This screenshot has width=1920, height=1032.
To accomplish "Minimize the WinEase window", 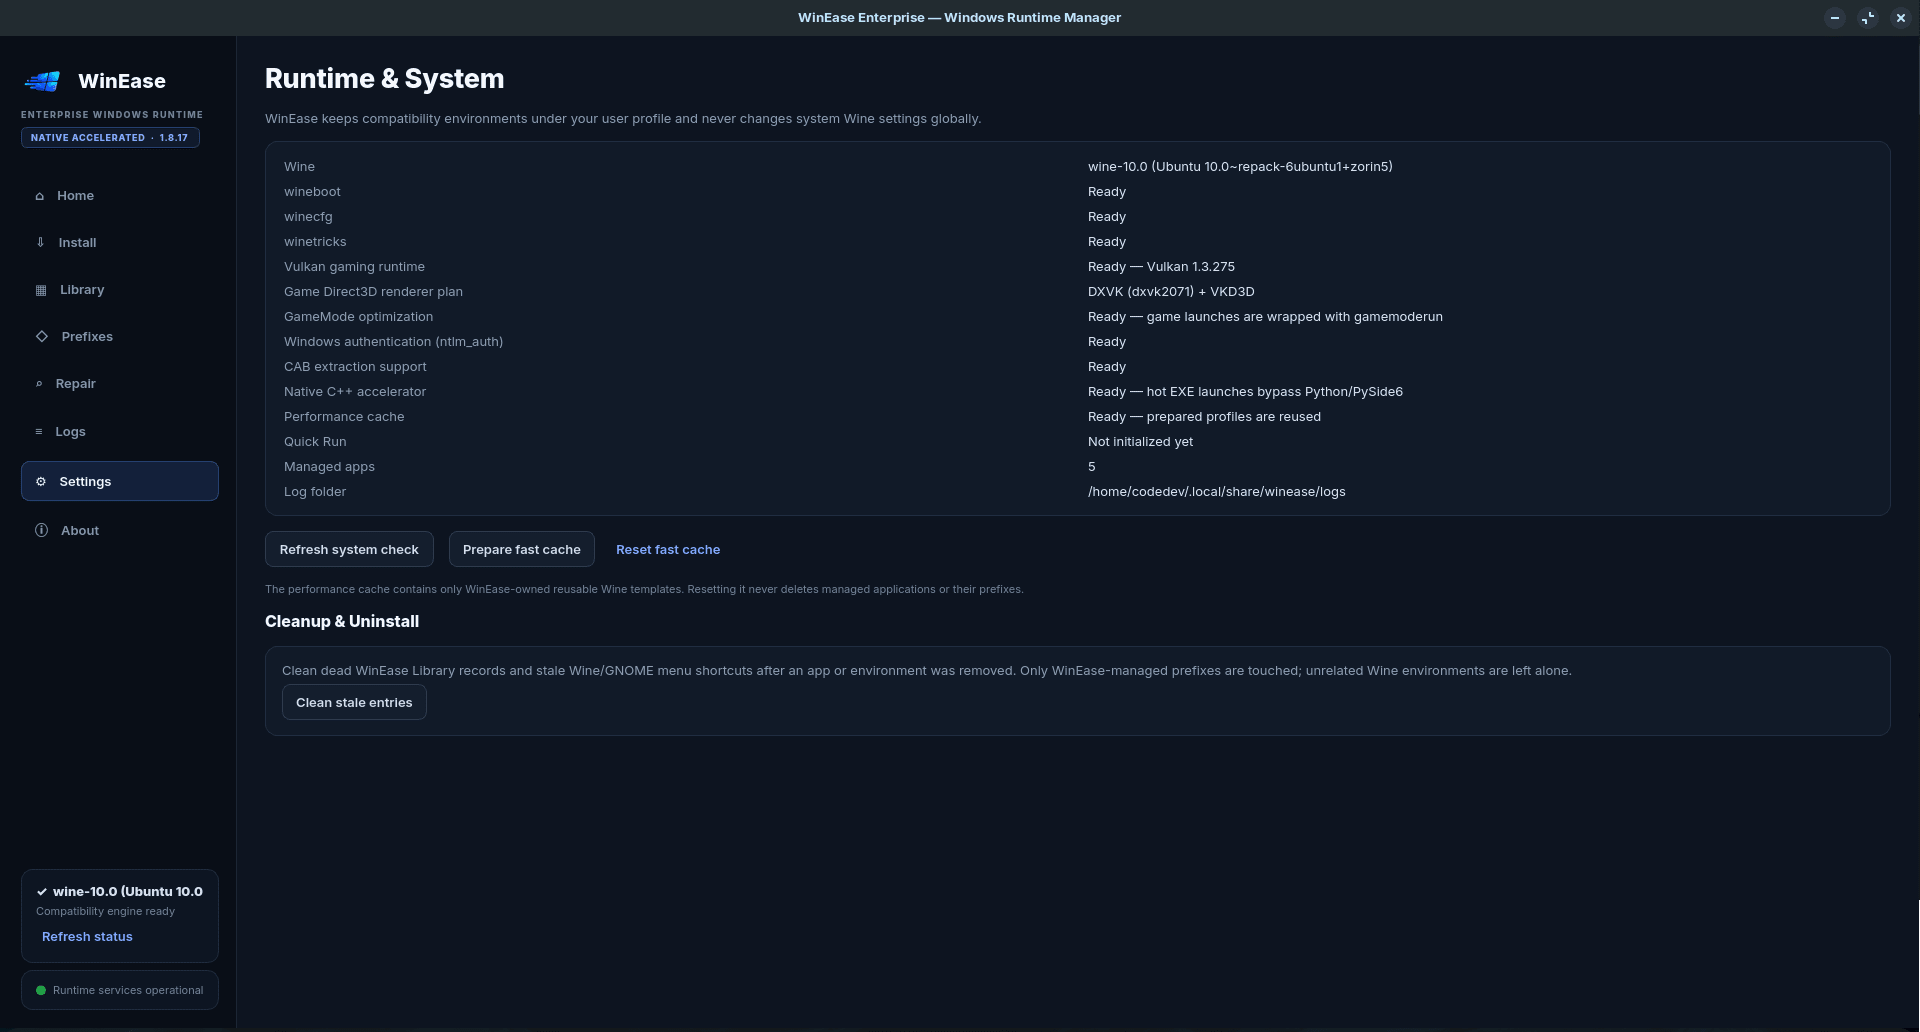I will pyautogui.click(x=1835, y=18).
